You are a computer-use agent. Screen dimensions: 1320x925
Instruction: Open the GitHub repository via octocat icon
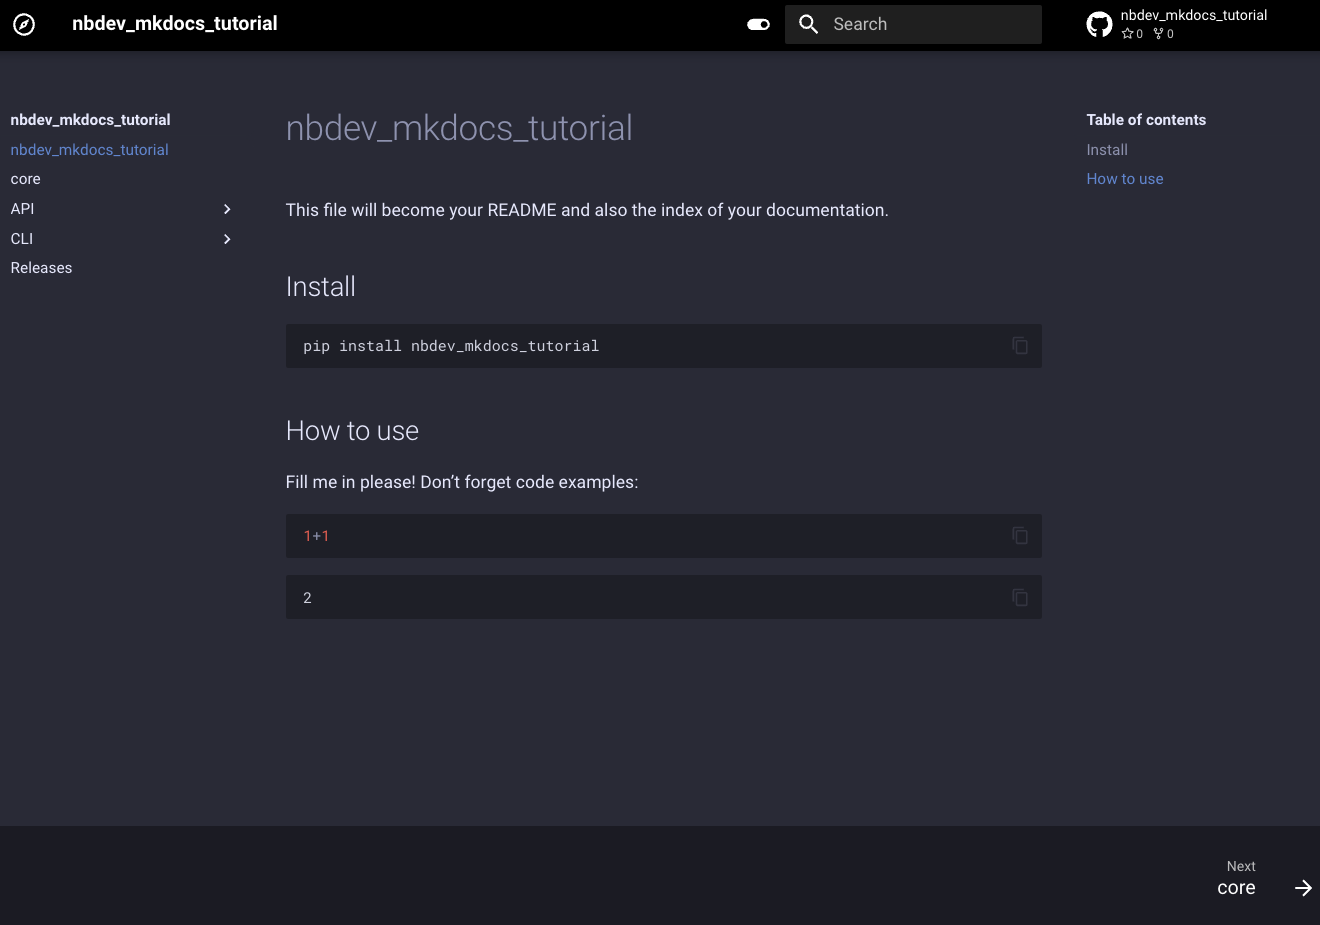[1098, 23]
